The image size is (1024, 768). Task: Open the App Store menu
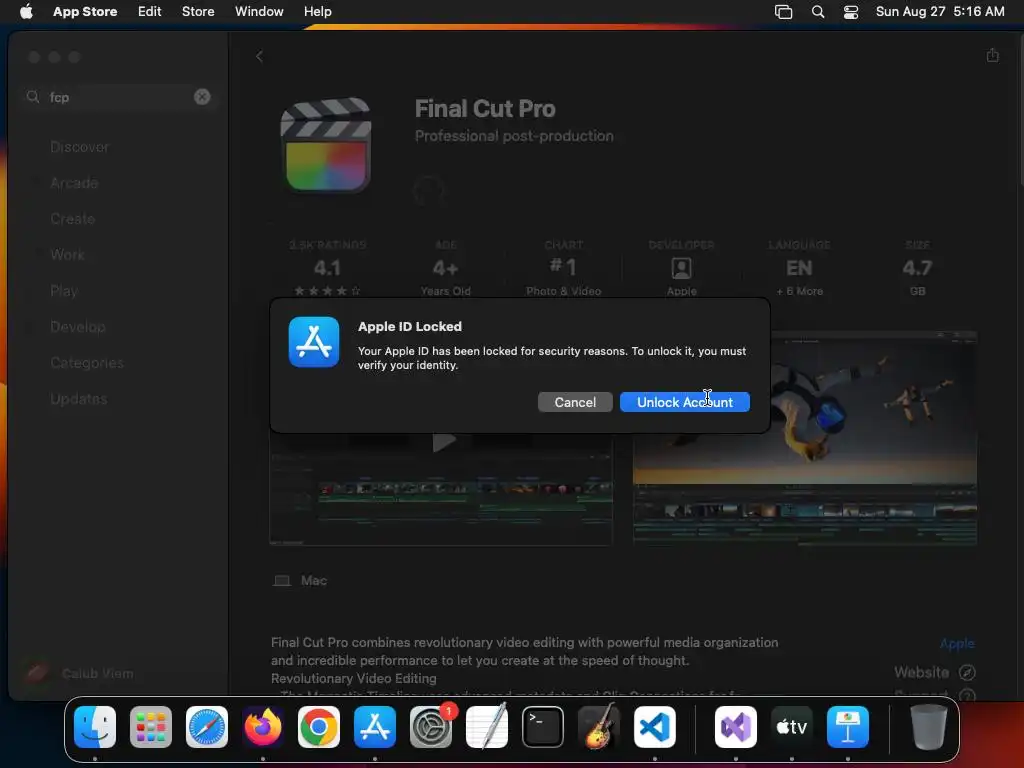point(85,11)
